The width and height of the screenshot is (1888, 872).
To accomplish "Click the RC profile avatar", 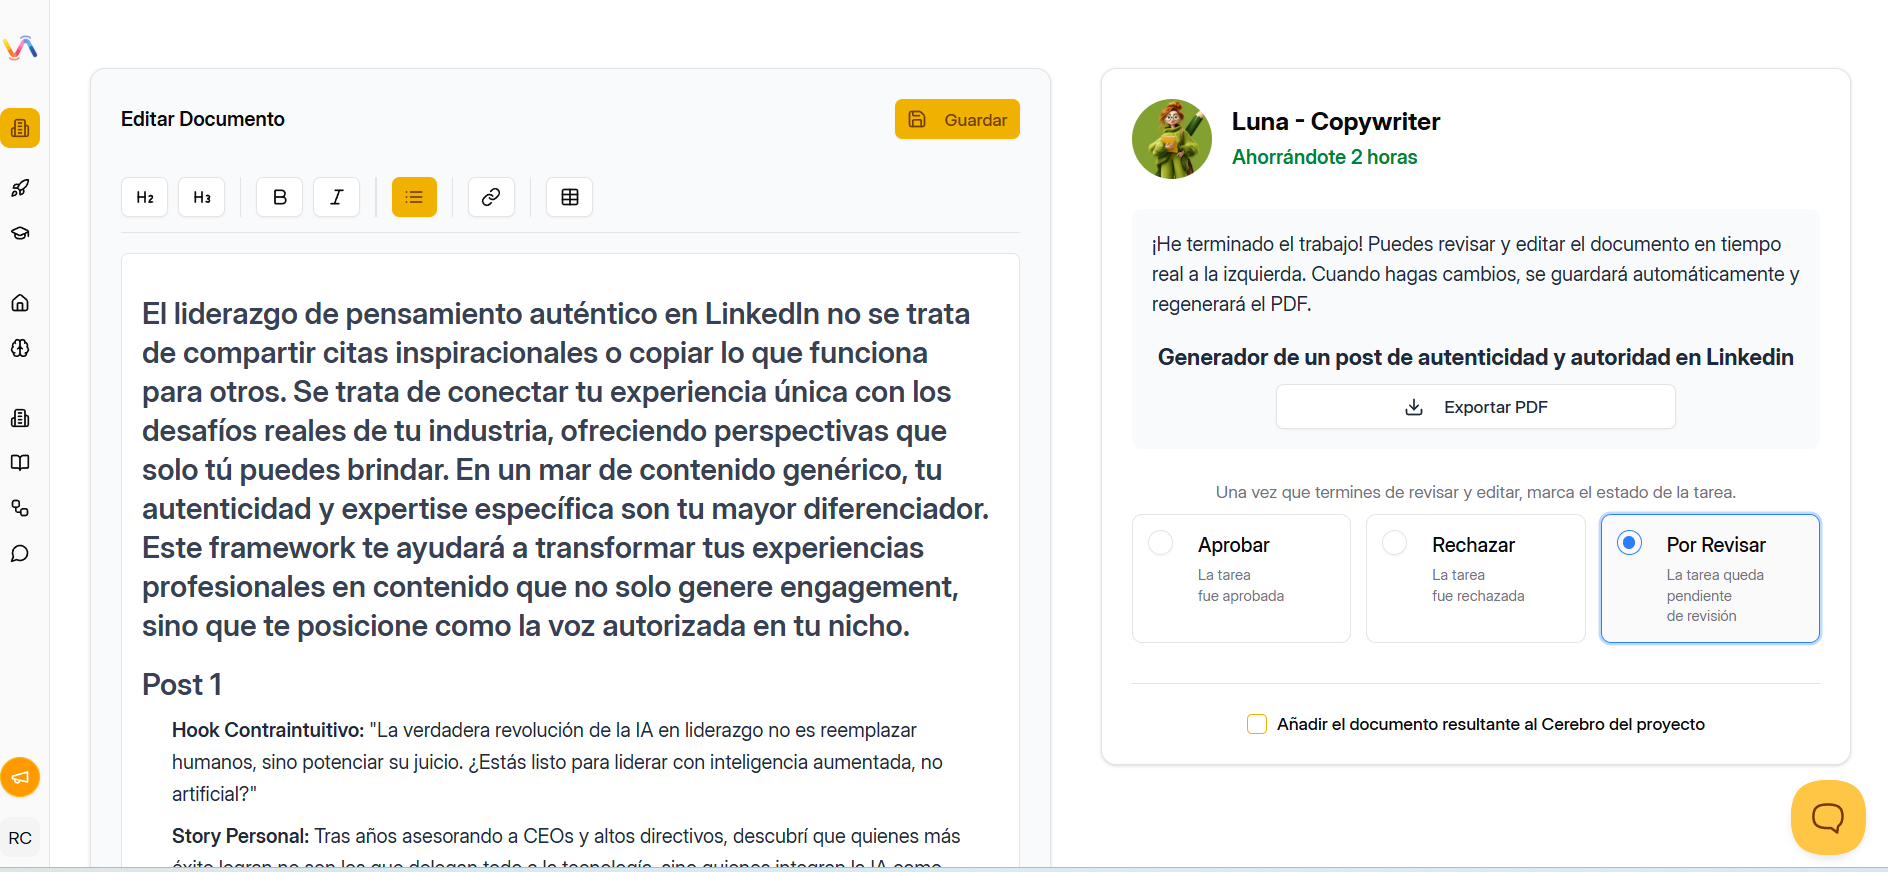I will click(20, 838).
